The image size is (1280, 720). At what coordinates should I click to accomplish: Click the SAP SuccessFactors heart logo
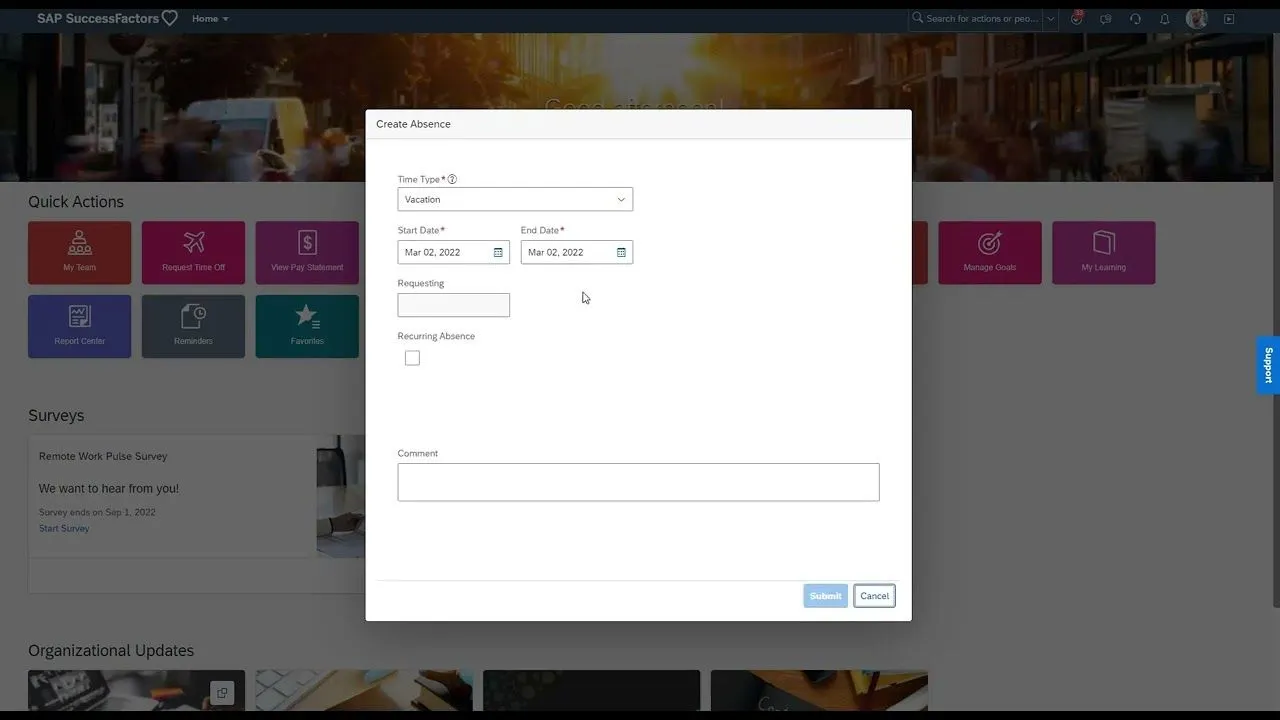click(169, 18)
